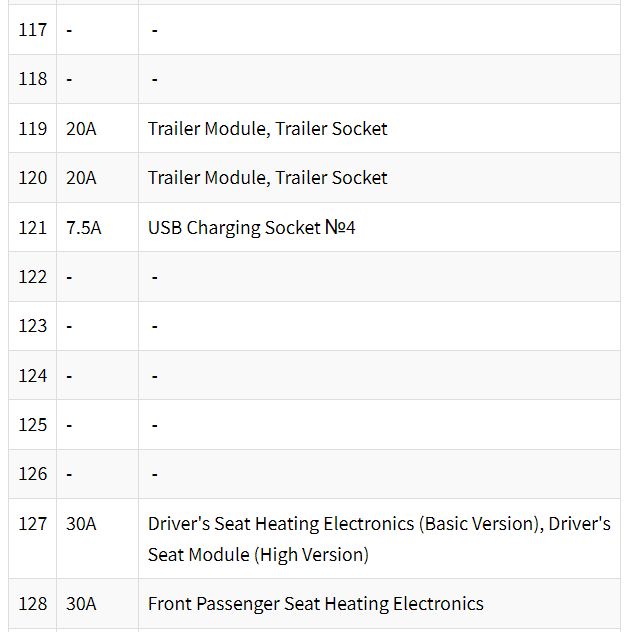Click fuse number 128 cell
Viewport: 627px width, 632px height.
coord(33,604)
